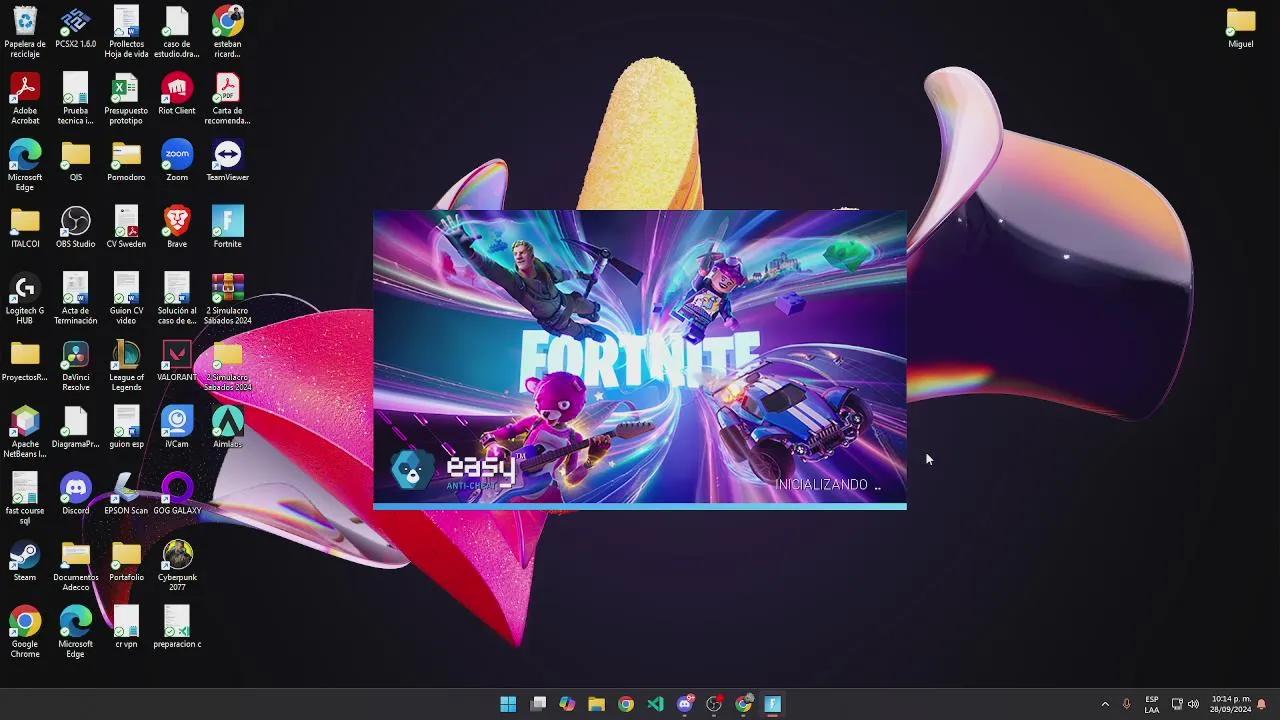
Task: Select the ITALCOI folder
Action: point(25,228)
